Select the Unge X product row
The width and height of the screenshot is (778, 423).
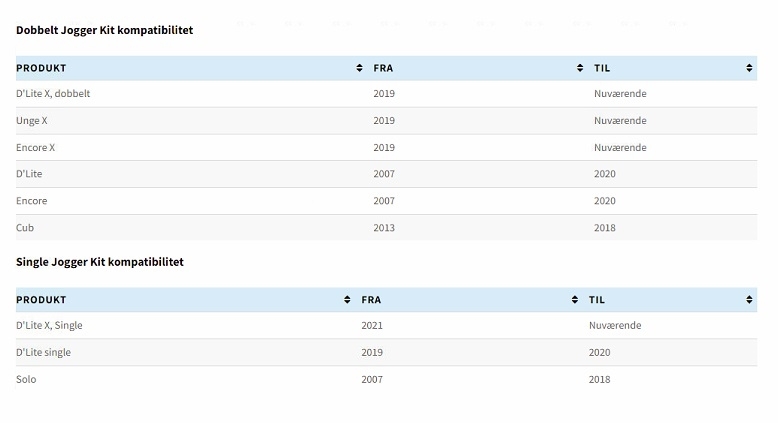pos(387,121)
